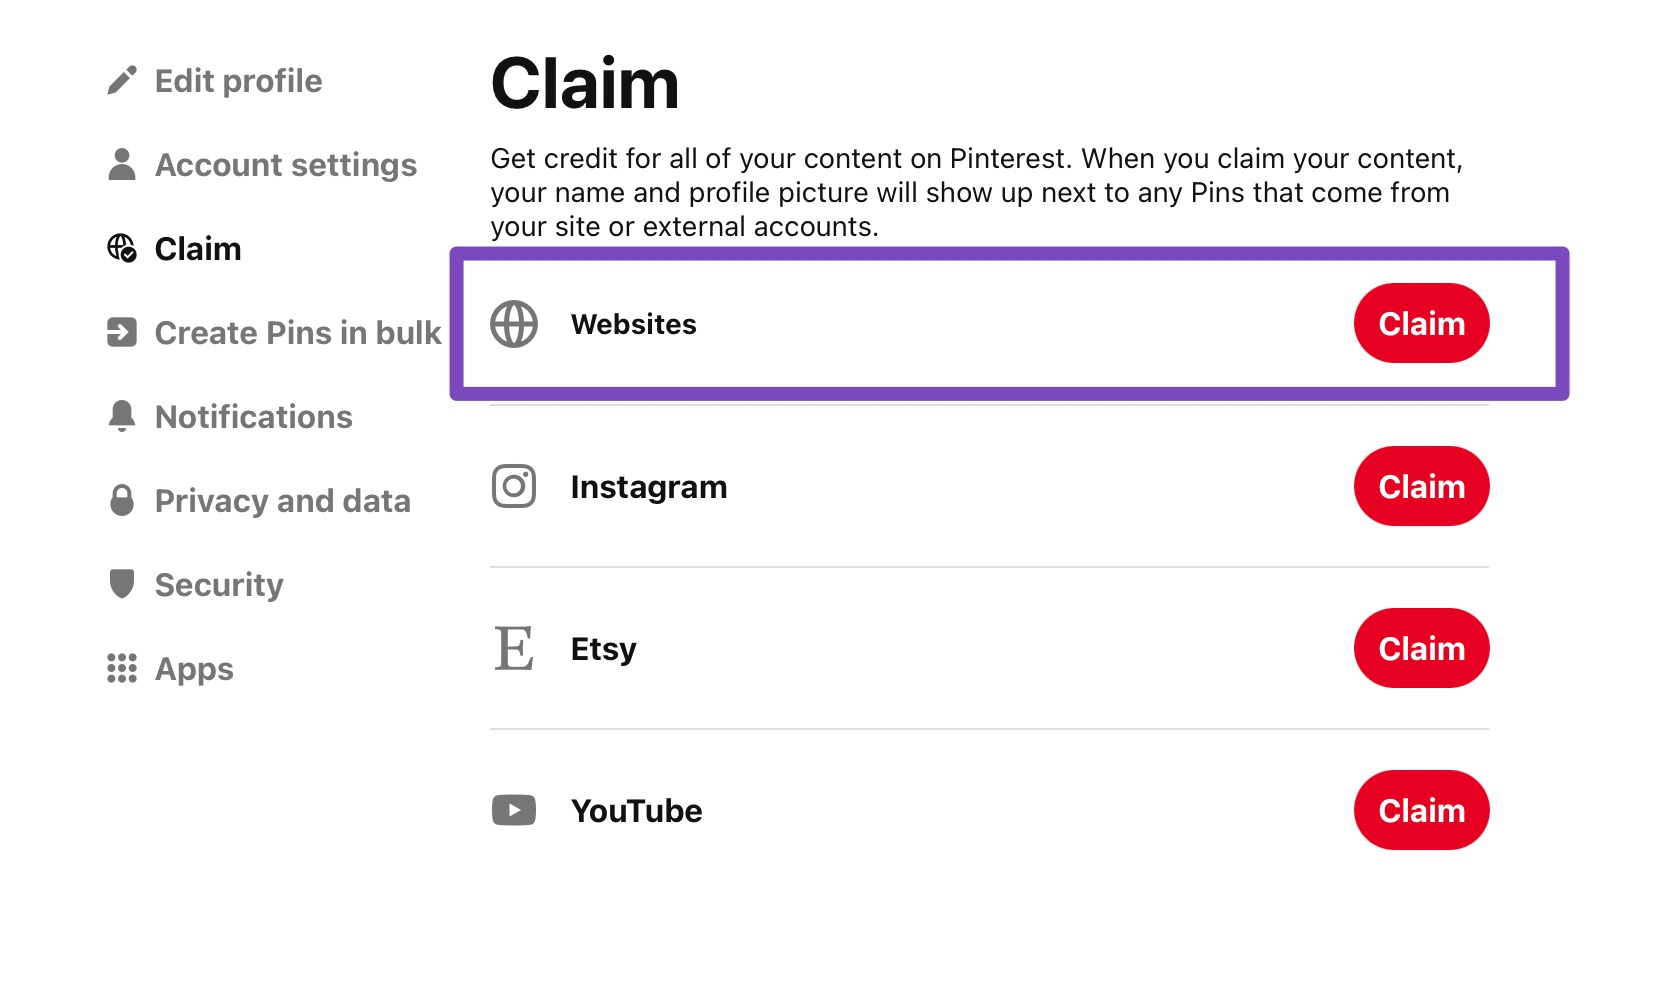Click the padlock icon for Privacy and data
This screenshot has width=1654, height=990.
point(122,500)
